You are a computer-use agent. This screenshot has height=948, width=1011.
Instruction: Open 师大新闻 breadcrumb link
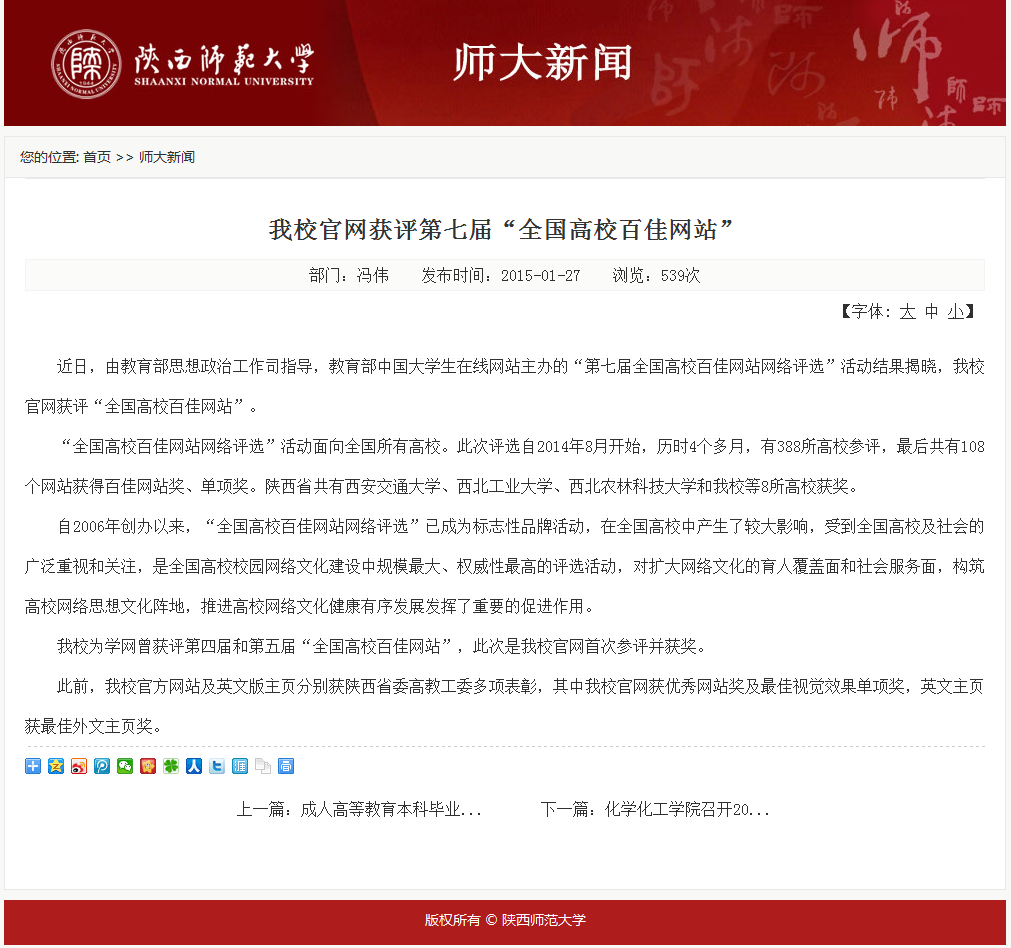tap(167, 157)
